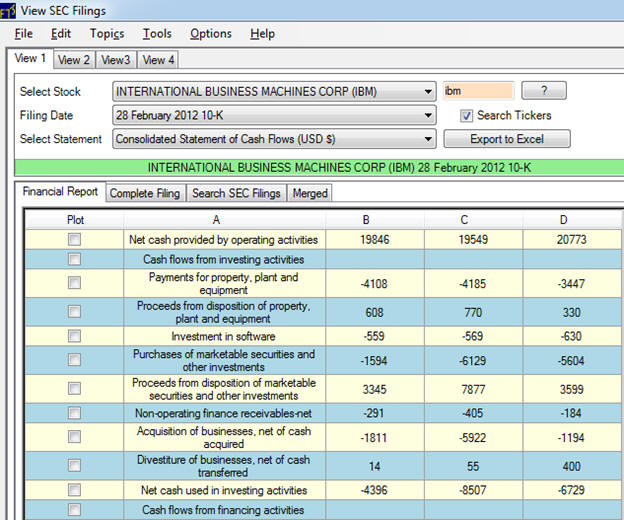
Task: Open the Edit menu
Action: coord(60,34)
